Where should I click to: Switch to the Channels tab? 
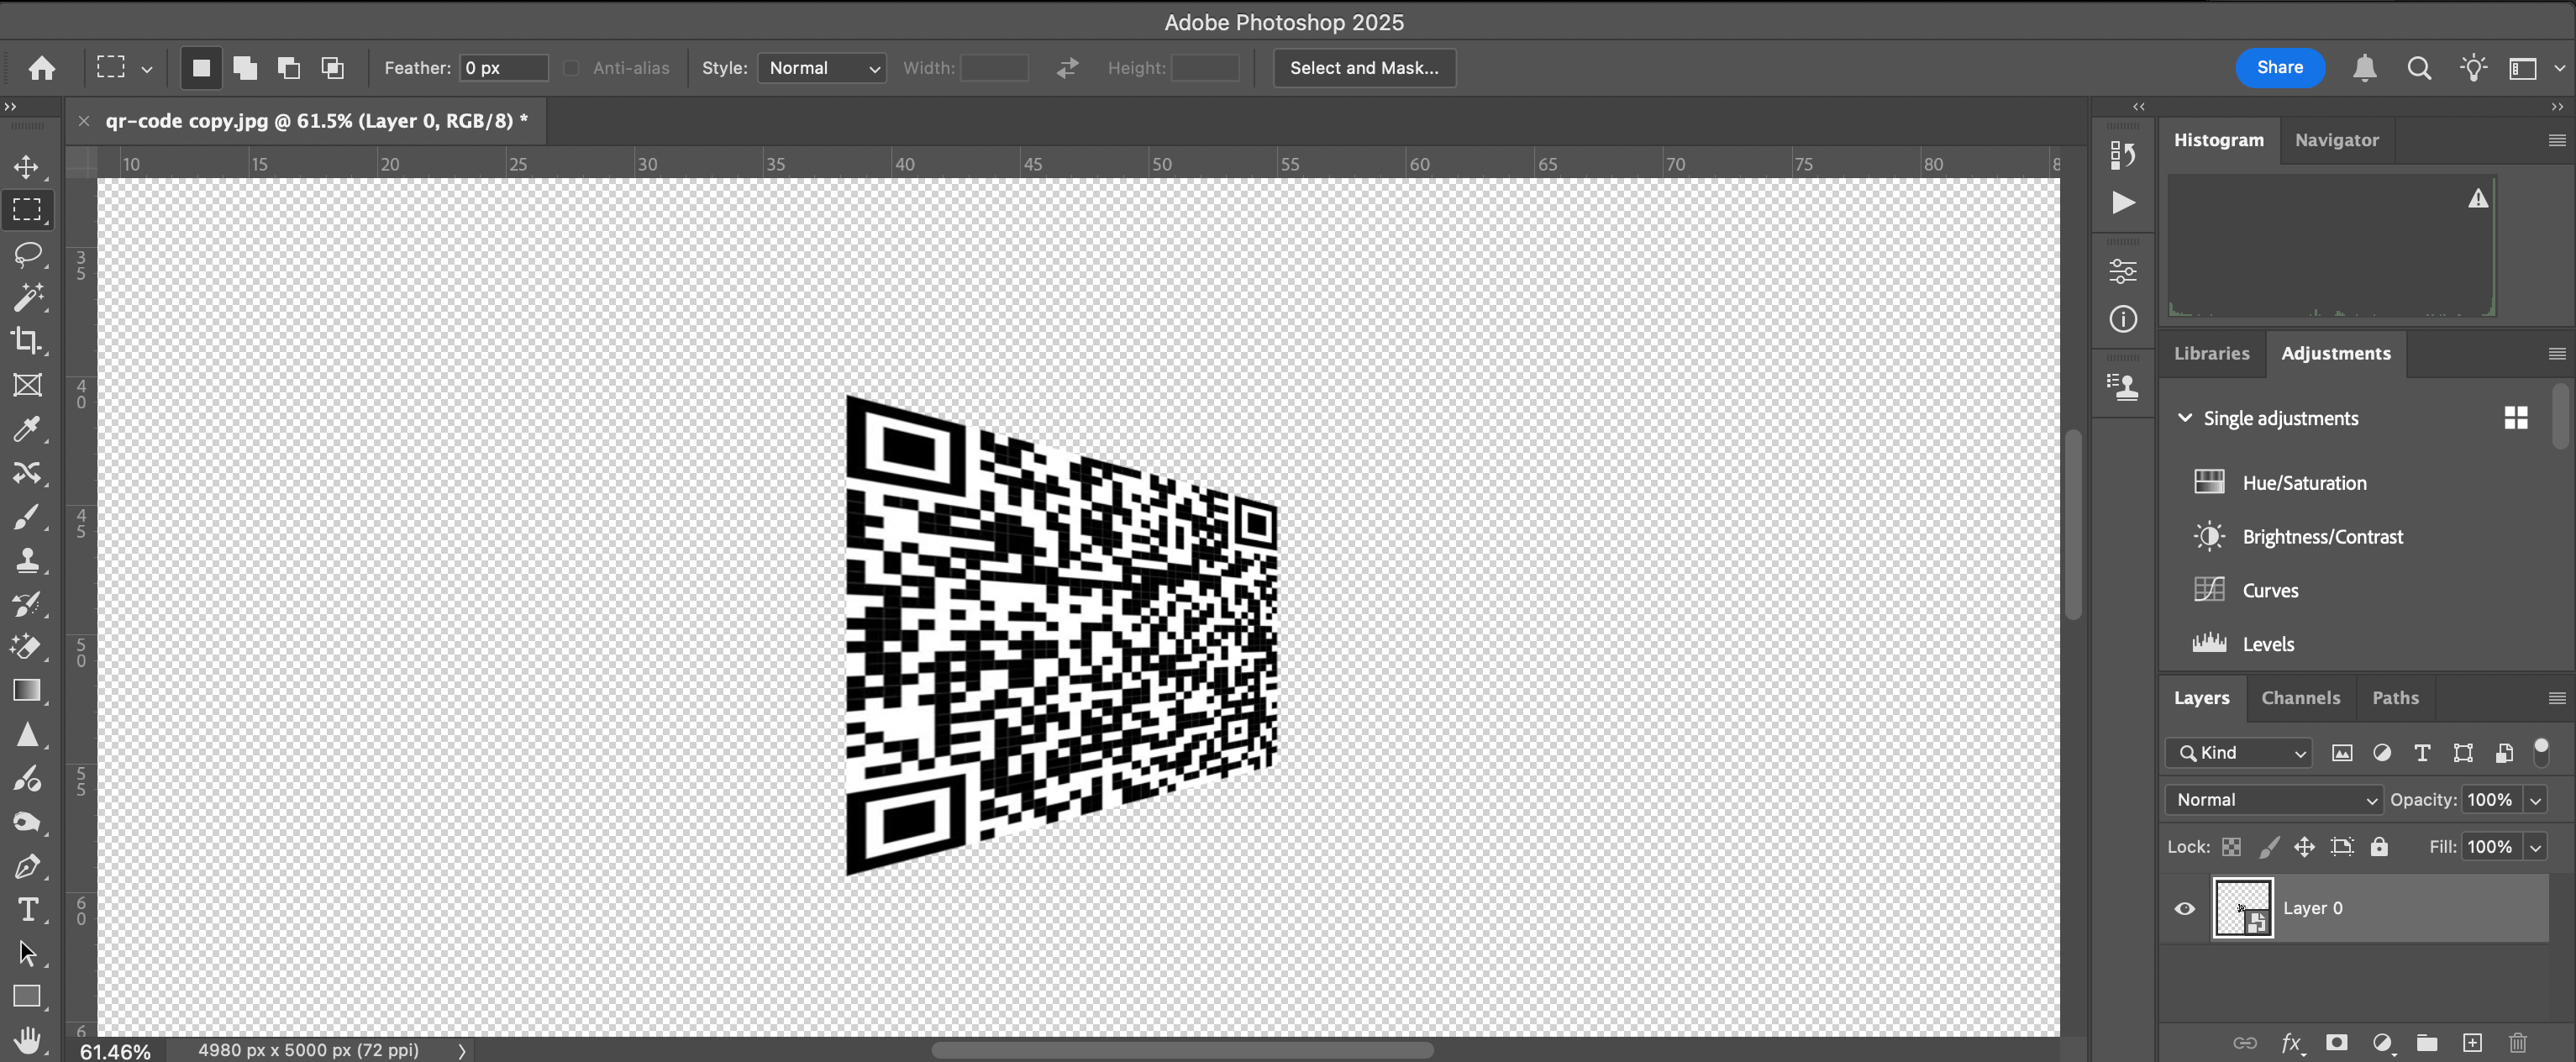(2300, 698)
